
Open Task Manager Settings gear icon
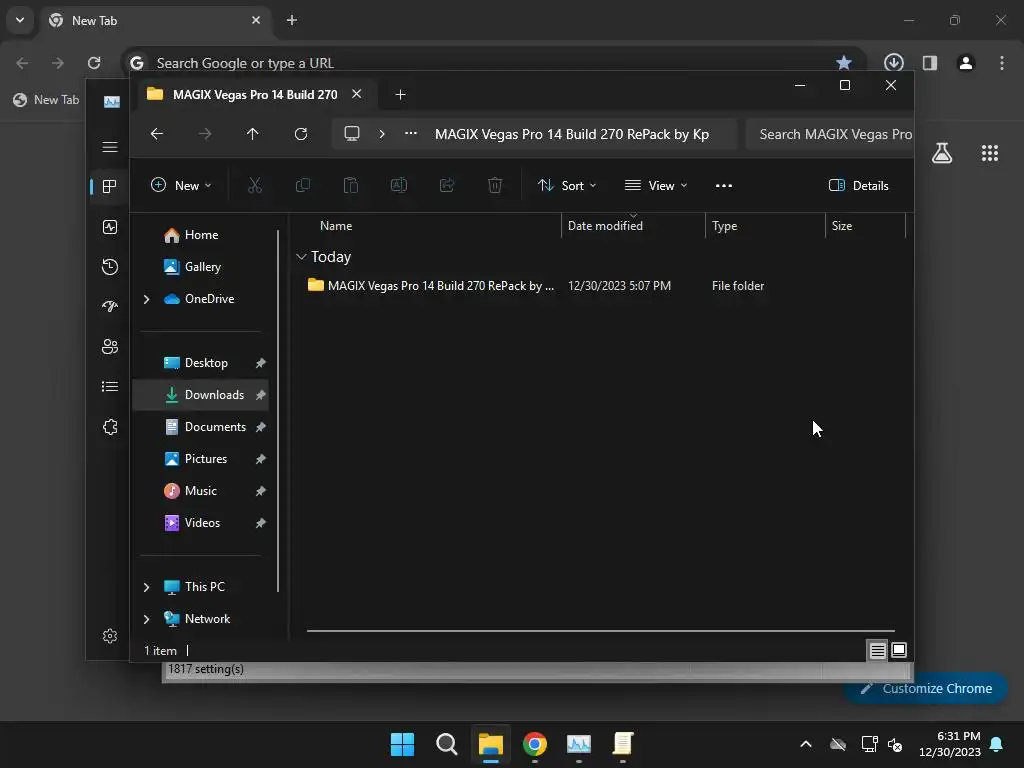[110, 636]
